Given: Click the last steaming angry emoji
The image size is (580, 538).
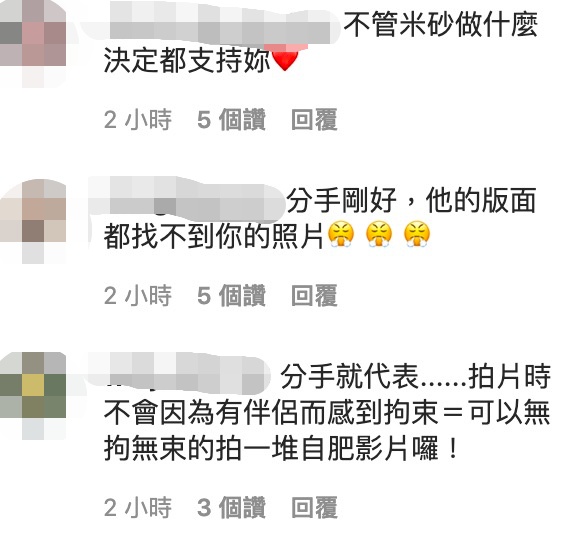Looking at the screenshot, I should coord(417,235).
